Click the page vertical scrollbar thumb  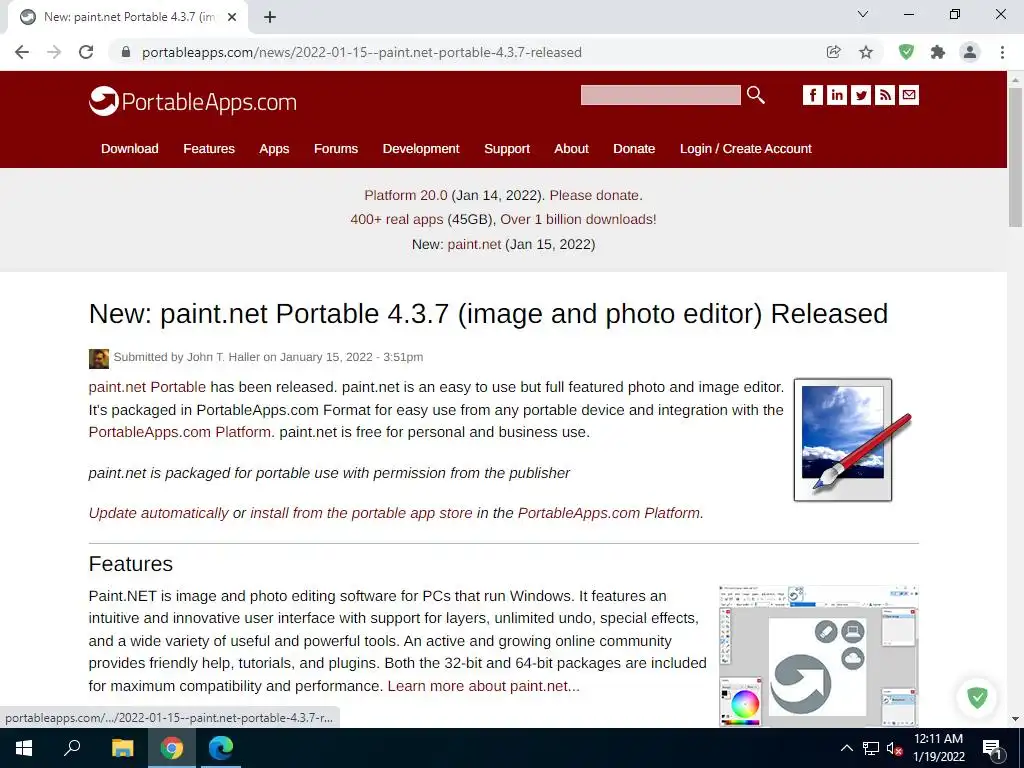click(1016, 157)
